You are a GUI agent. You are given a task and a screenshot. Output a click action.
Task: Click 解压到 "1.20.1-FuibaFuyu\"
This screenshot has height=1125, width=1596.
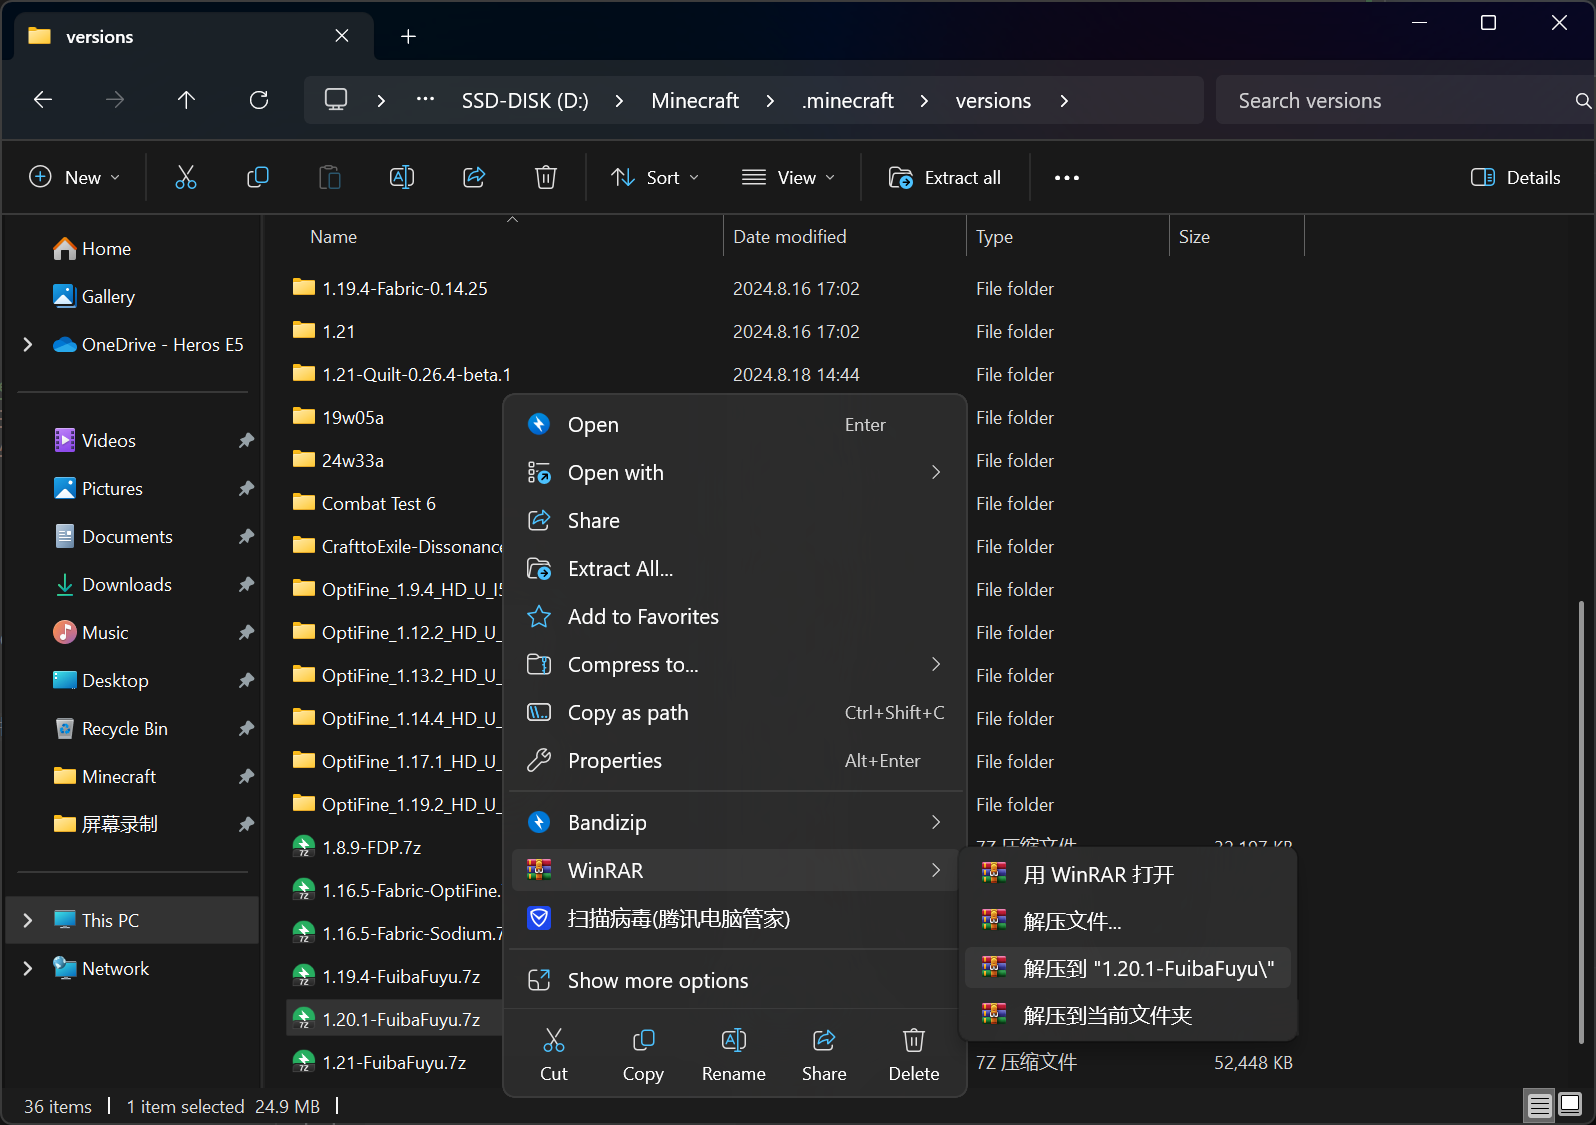coord(1128,969)
